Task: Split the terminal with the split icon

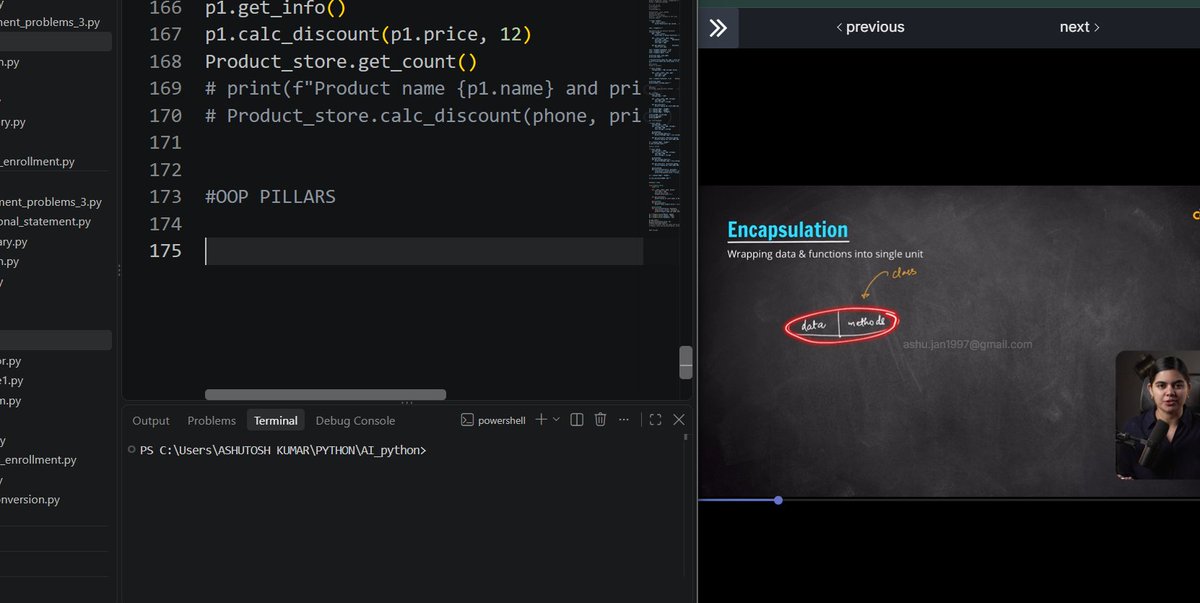Action: [577, 420]
